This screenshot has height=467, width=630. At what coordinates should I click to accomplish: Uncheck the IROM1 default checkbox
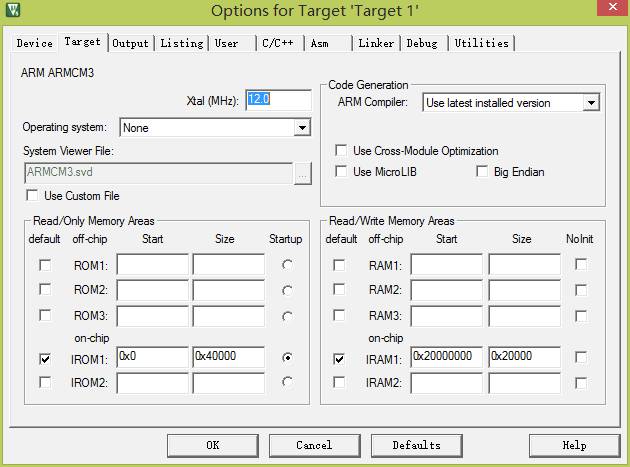pyautogui.click(x=45, y=359)
